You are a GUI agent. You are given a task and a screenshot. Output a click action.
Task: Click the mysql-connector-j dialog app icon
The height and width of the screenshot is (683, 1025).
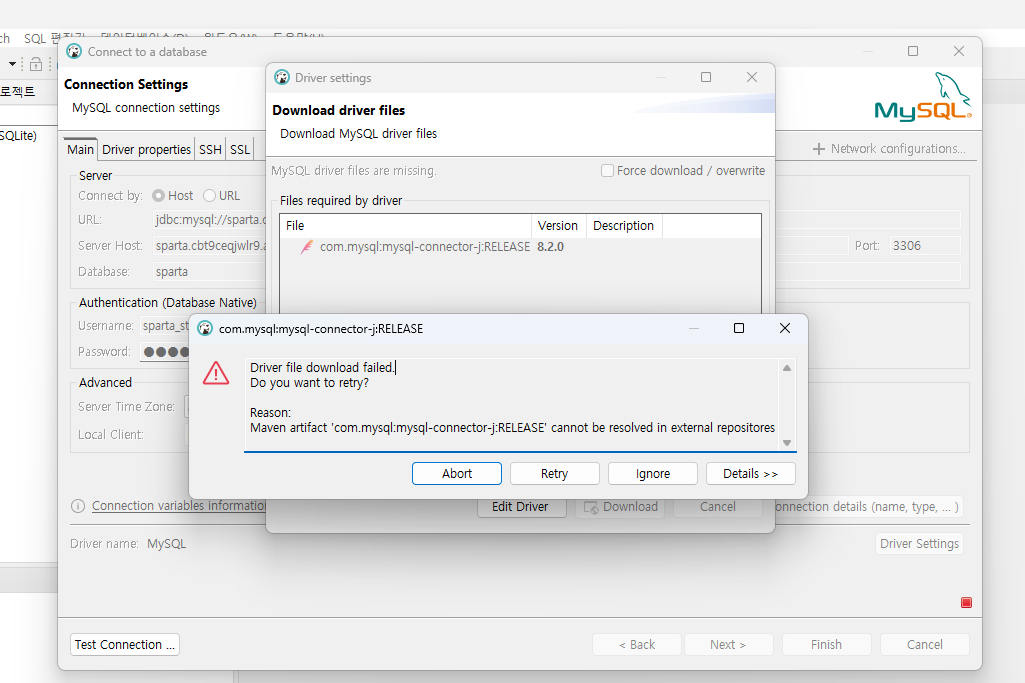(x=205, y=328)
